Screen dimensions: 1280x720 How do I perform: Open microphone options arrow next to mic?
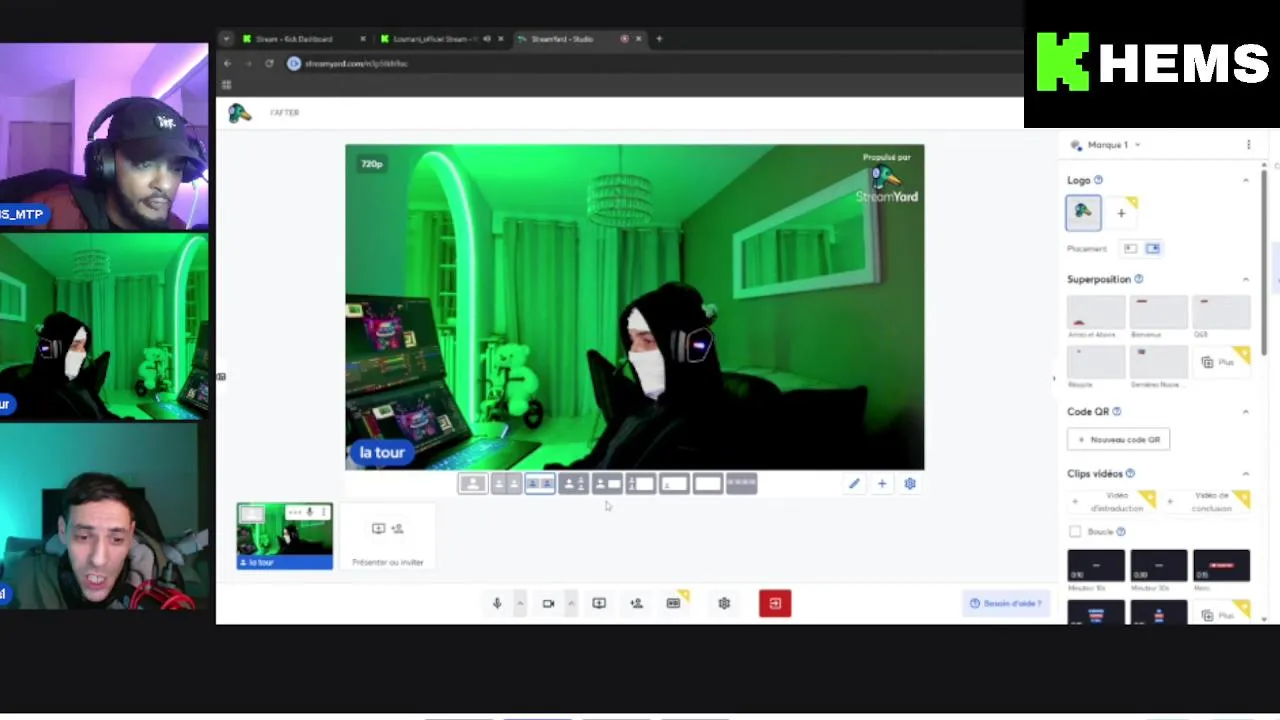520,604
